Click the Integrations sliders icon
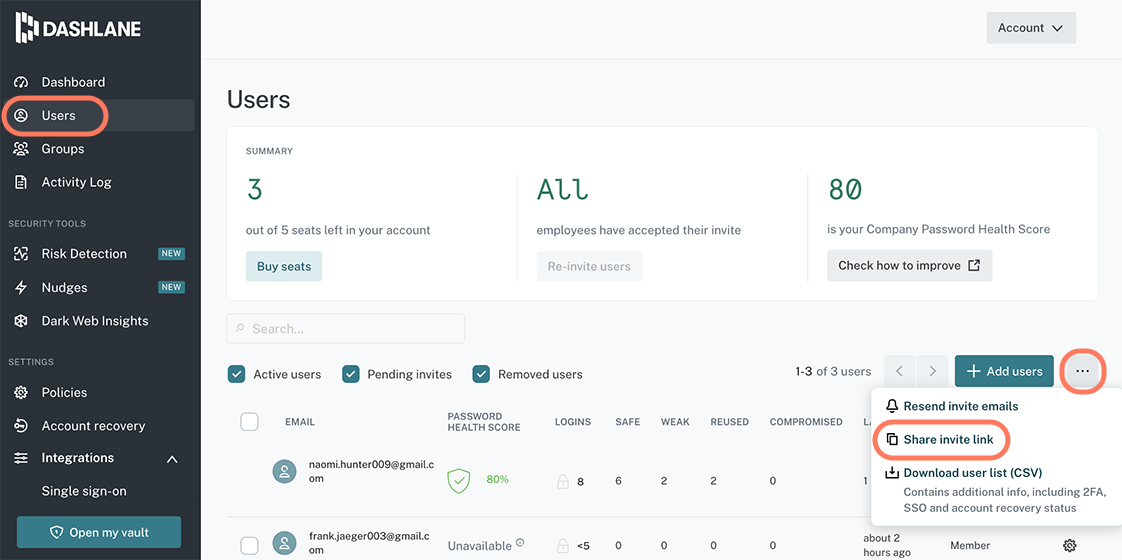Viewport: 1122px width, 560px height. [21, 458]
